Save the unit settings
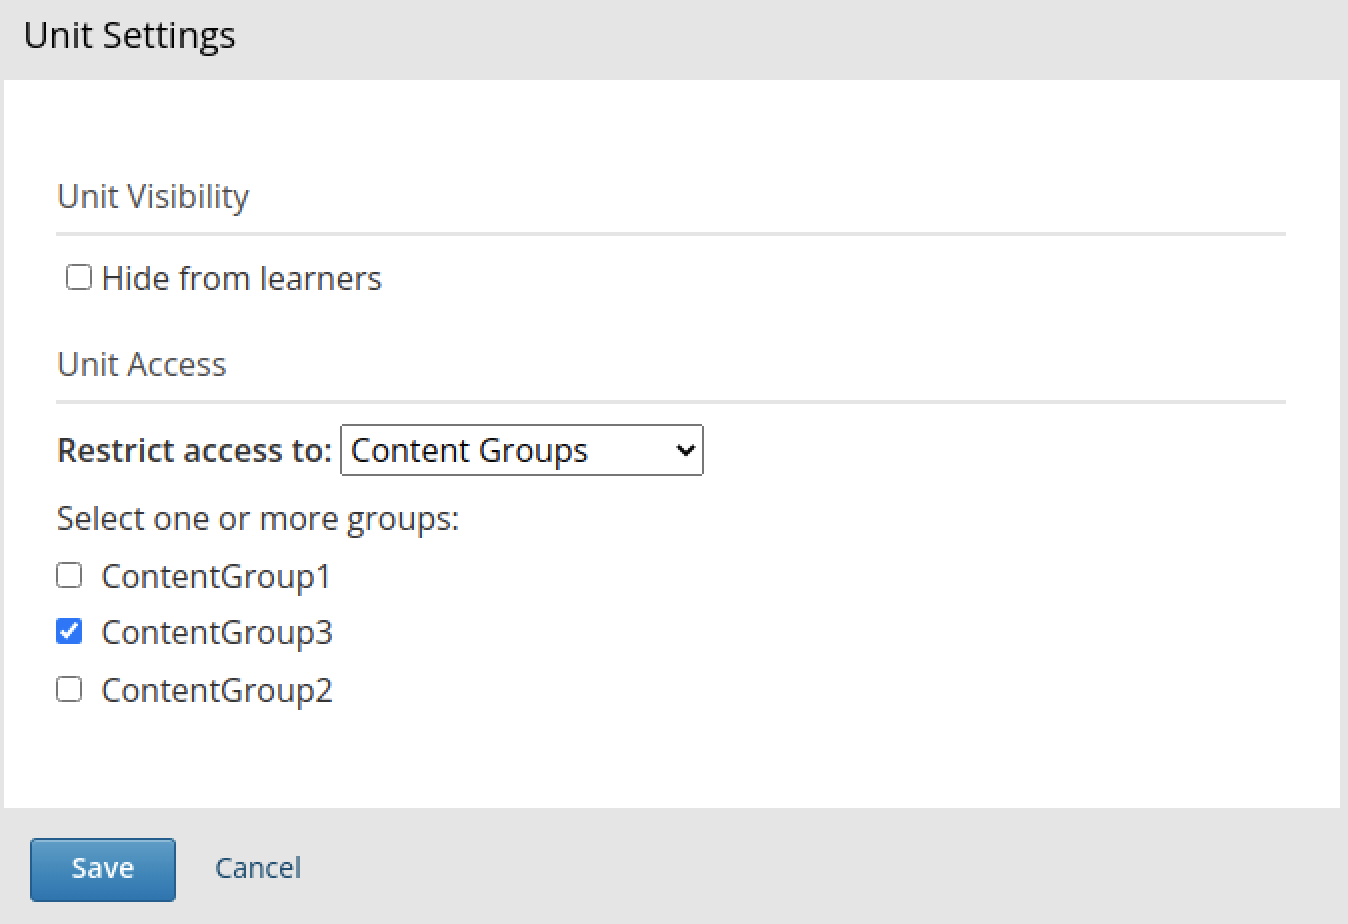Viewport: 1348px width, 924px height. pyautogui.click(x=103, y=868)
